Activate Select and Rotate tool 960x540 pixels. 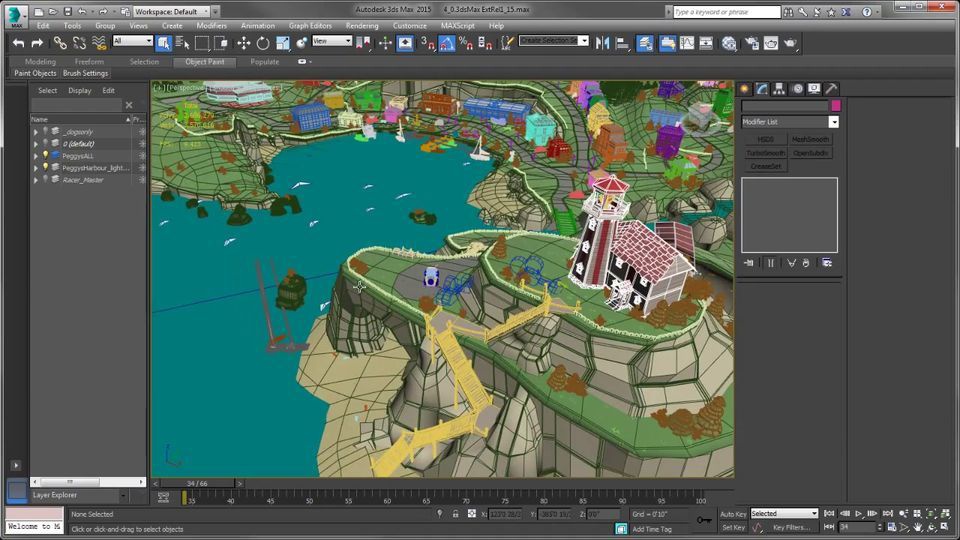pyautogui.click(x=263, y=43)
